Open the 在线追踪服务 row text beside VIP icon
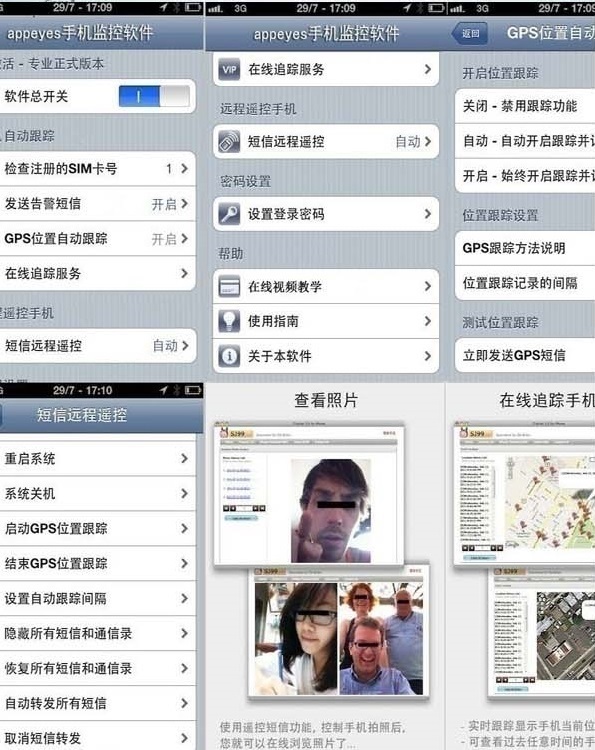The height and width of the screenshot is (750, 595). 286,70
